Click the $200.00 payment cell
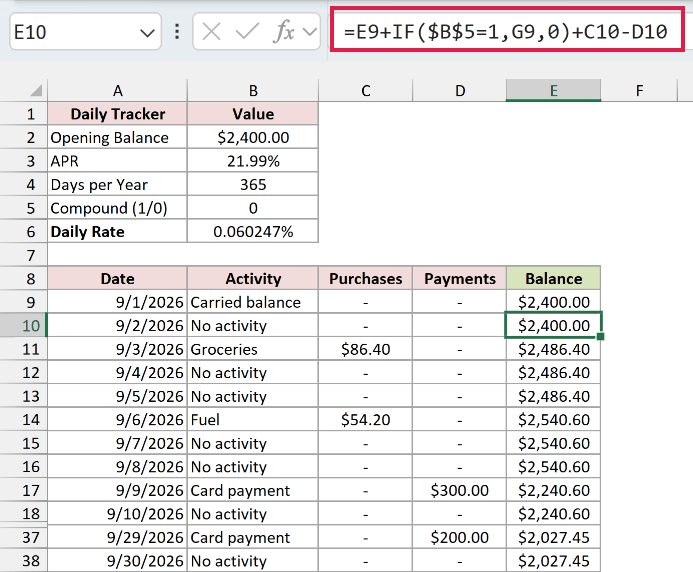The image size is (693, 572). click(x=460, y=538)
